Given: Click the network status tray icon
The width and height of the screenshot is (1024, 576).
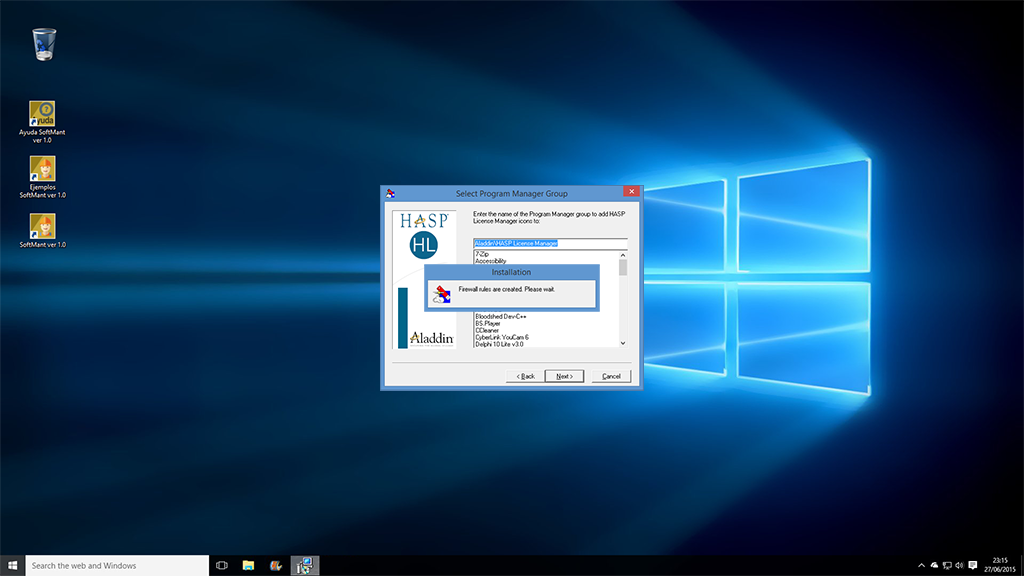Looking at the screenshot, I should tap(946, 565).
